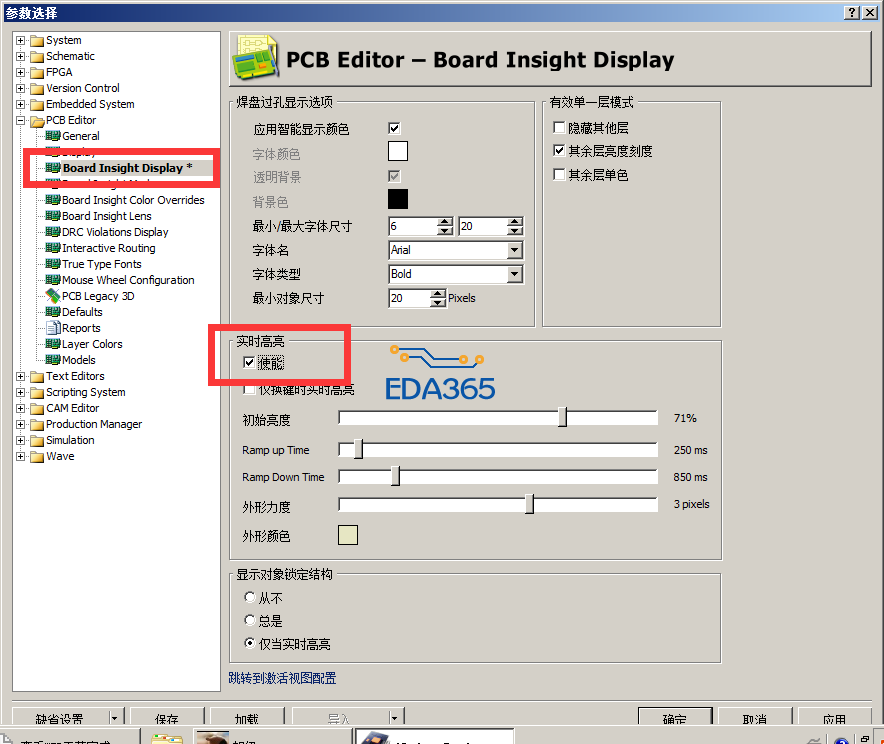Click the dialog help question-mark button
Screen dimensions: 884x744
click(x=852, y=12)
